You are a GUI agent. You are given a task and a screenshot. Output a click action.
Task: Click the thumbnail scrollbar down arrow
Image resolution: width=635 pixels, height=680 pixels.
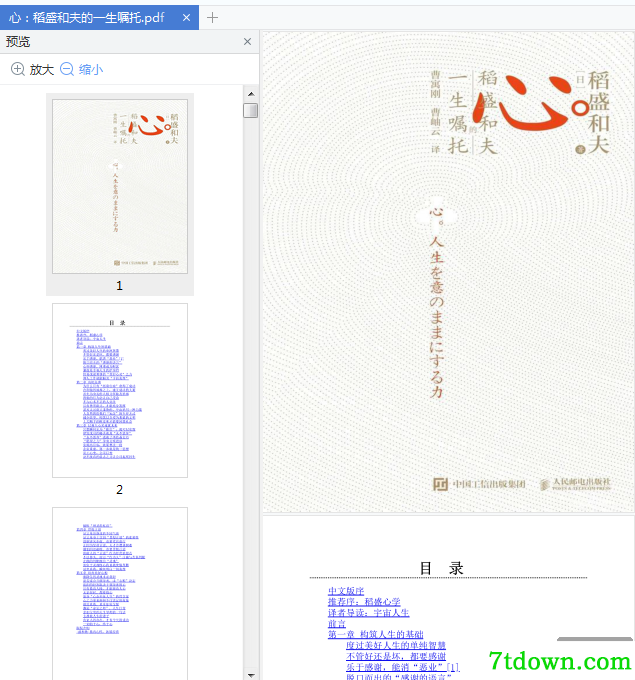(x=251, y=675)
